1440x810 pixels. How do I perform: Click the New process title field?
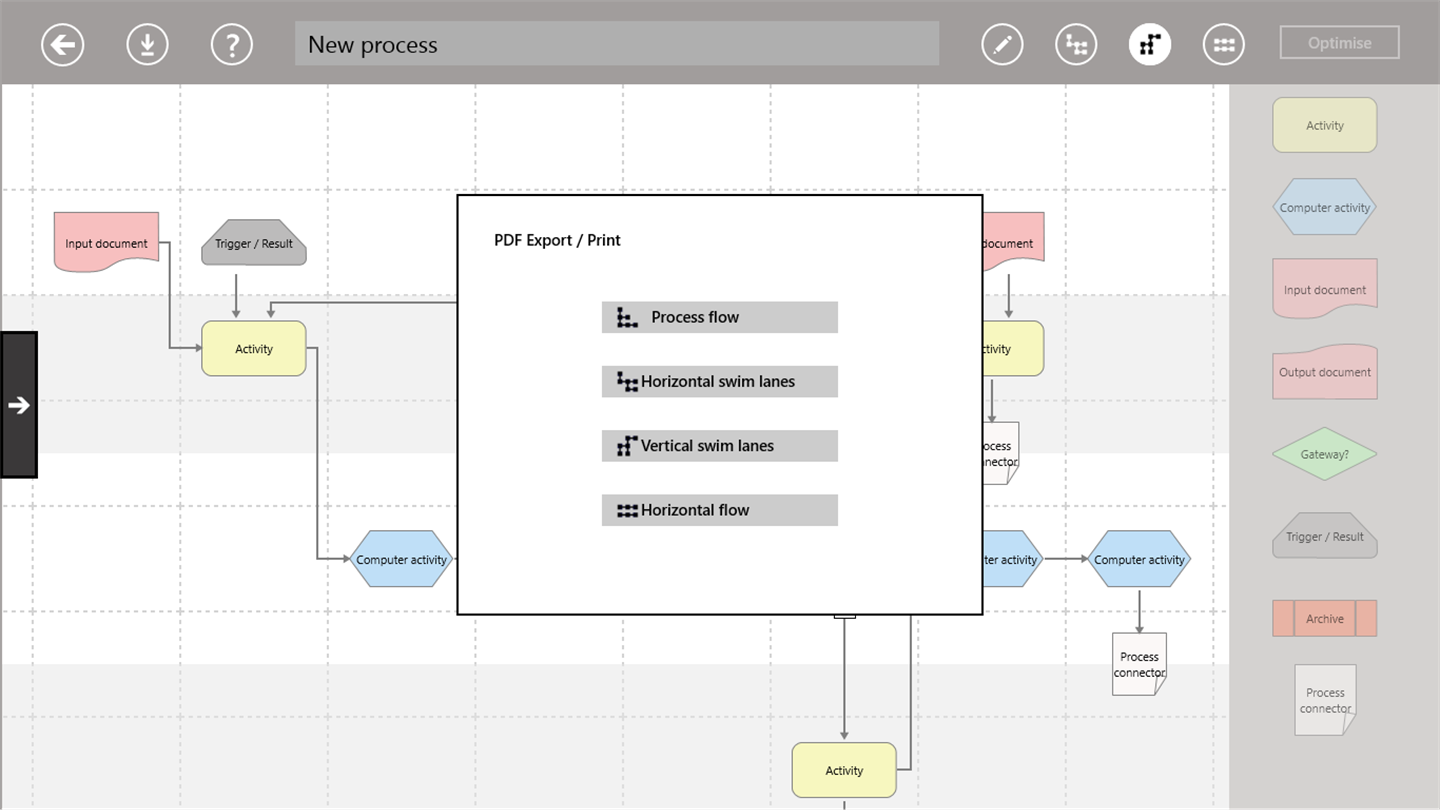coord(616,45)
